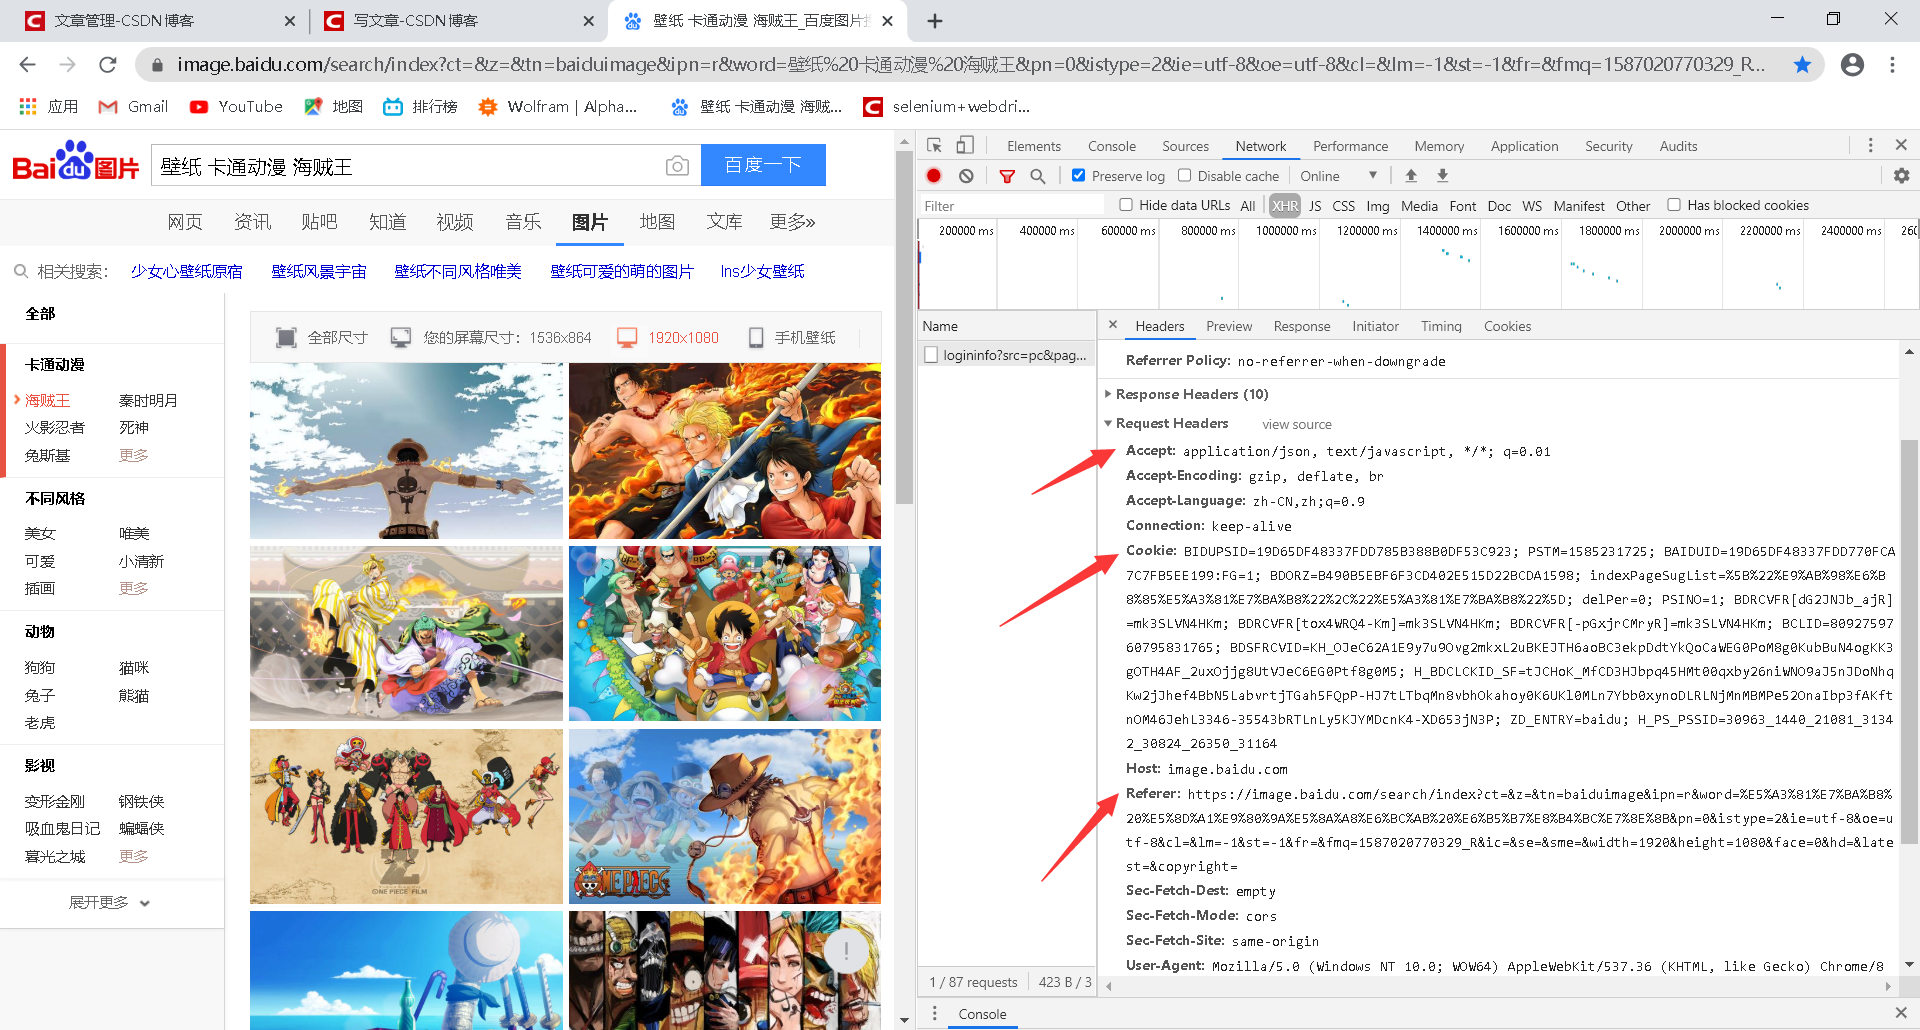
Task: Enable Disable cache checkbox
Action: [1184, 175]
